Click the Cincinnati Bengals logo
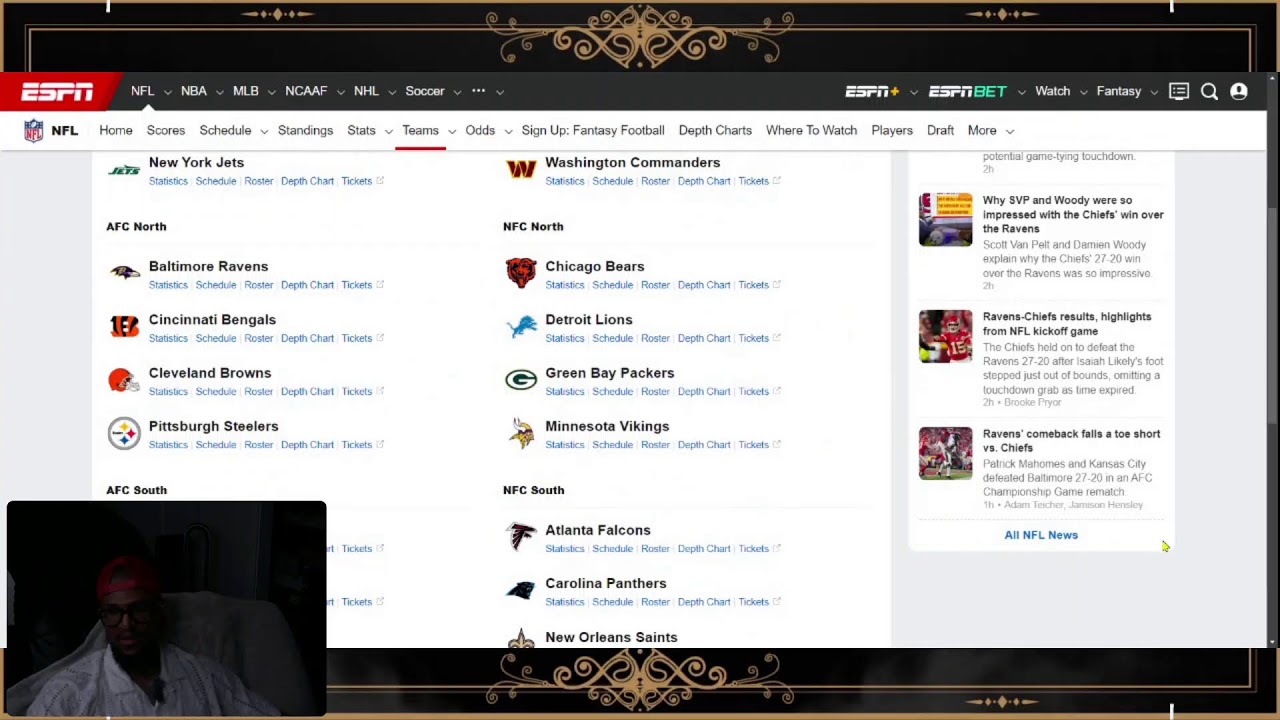This screenshot has height=720, width=1280. pyautogui.click(x=125, y=326)
